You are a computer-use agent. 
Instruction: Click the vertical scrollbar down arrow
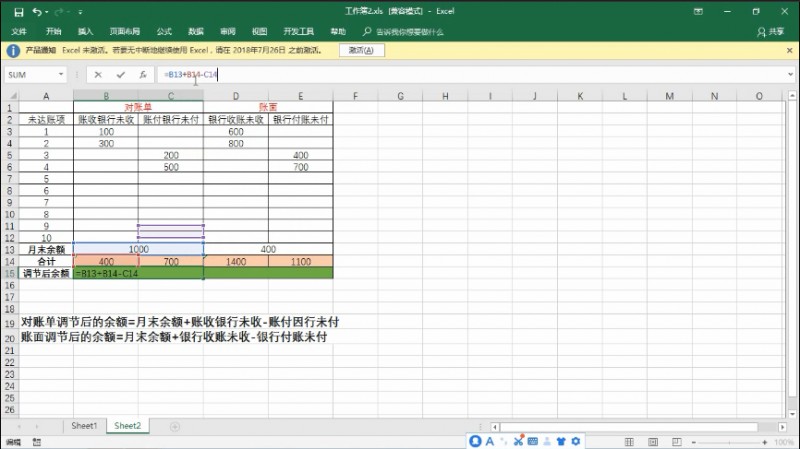coord(792,414)
